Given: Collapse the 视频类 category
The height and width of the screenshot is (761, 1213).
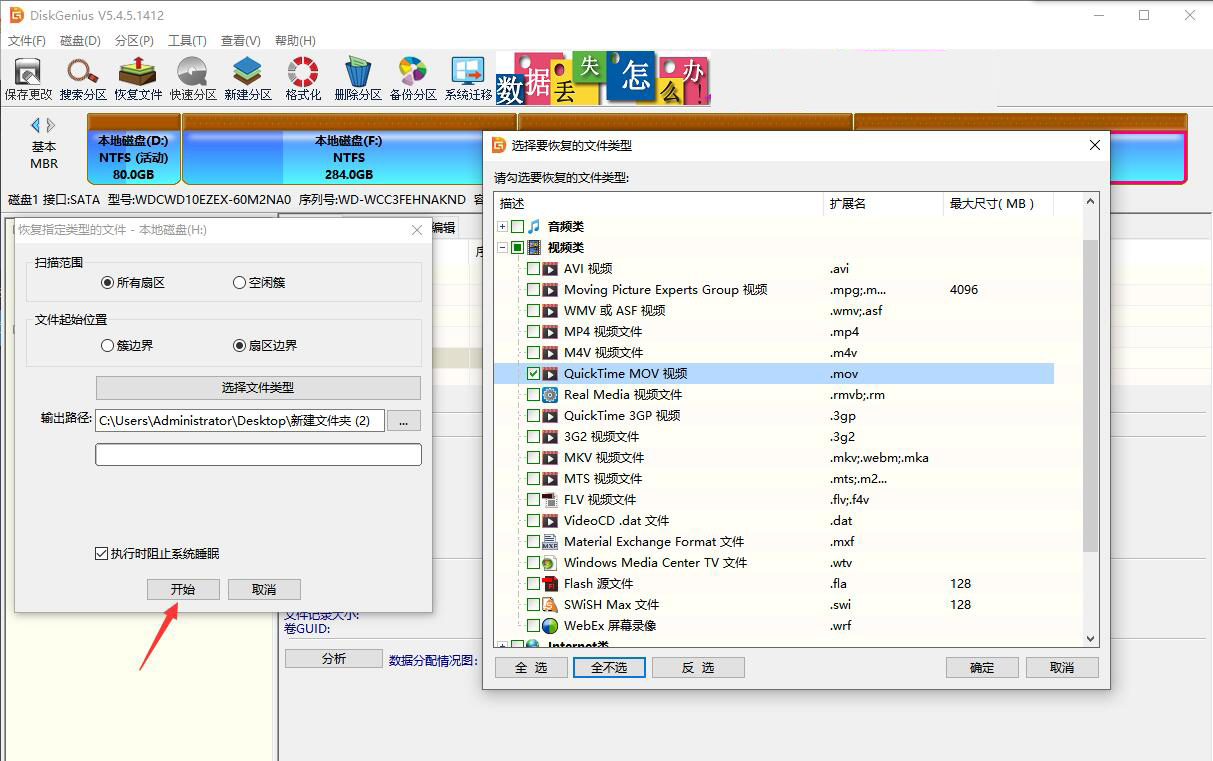Looking at the screenshot, I should pos(502,247).
